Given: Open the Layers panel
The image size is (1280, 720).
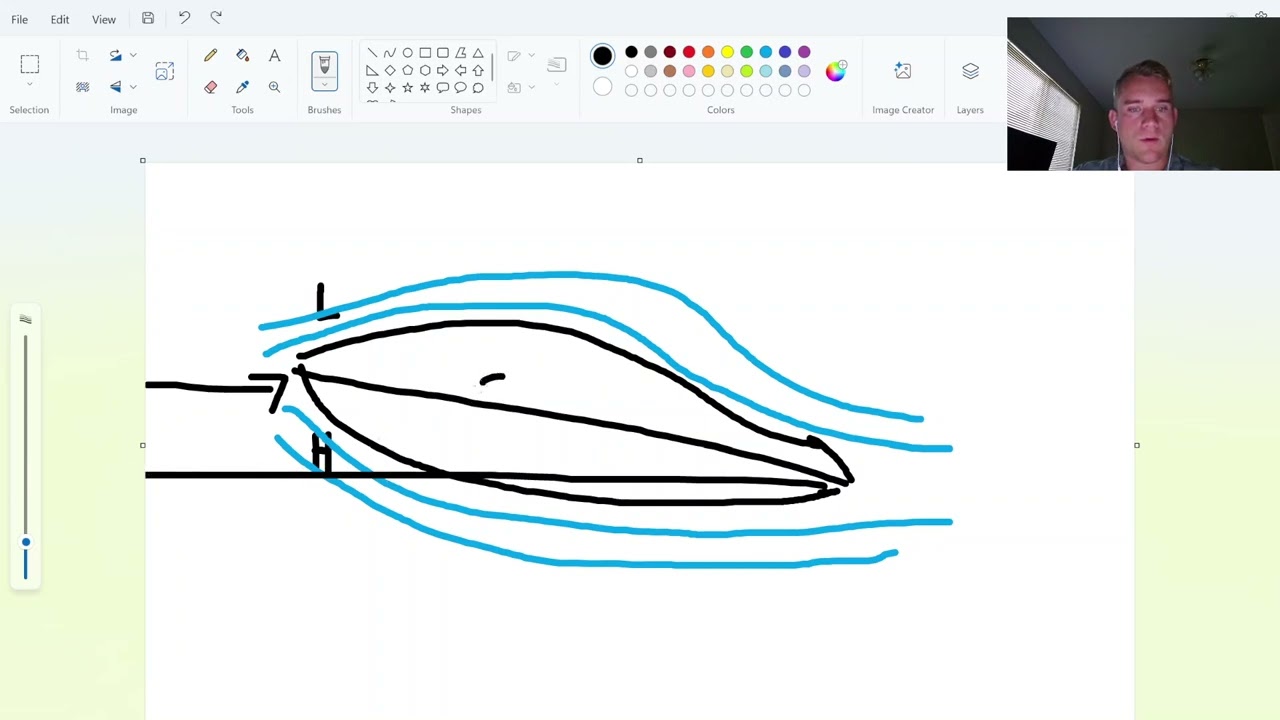Looking at the screenshot, I should pos(970,71).
